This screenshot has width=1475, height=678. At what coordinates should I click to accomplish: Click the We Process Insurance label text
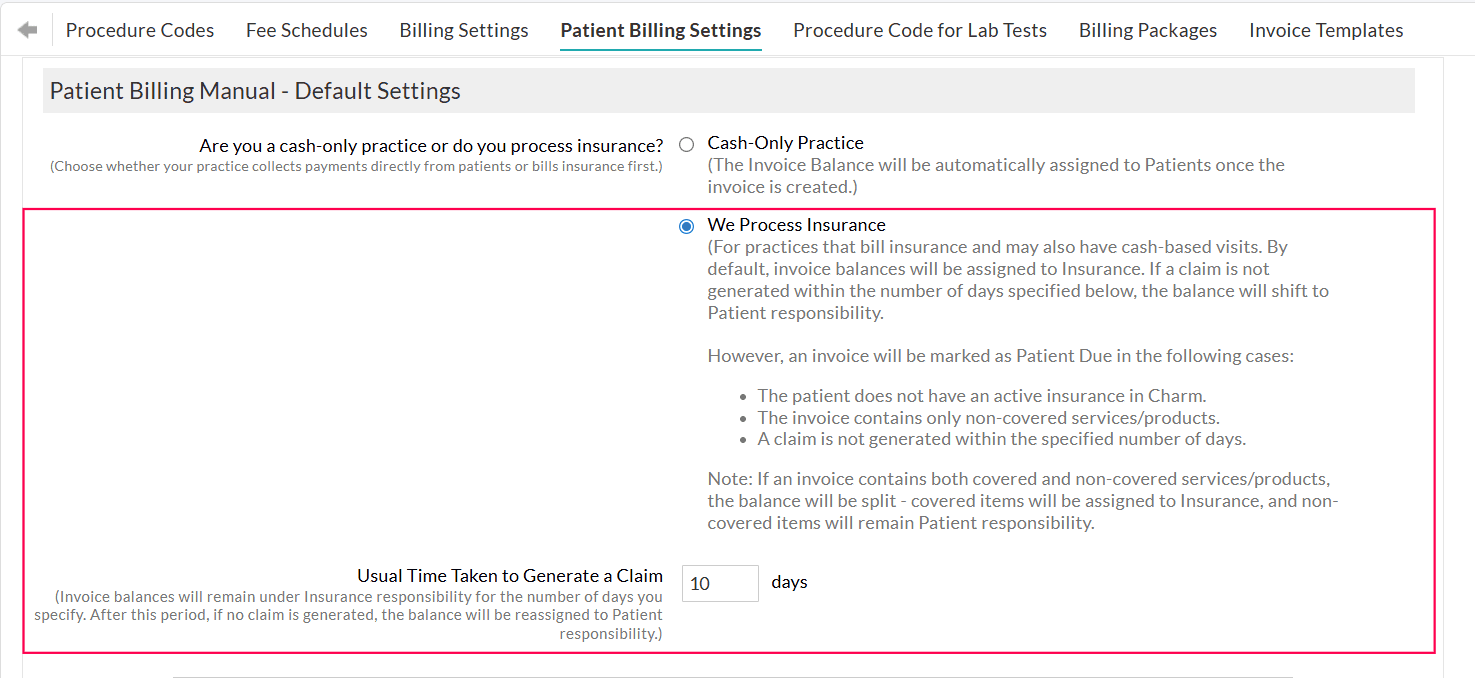point(796,224)
